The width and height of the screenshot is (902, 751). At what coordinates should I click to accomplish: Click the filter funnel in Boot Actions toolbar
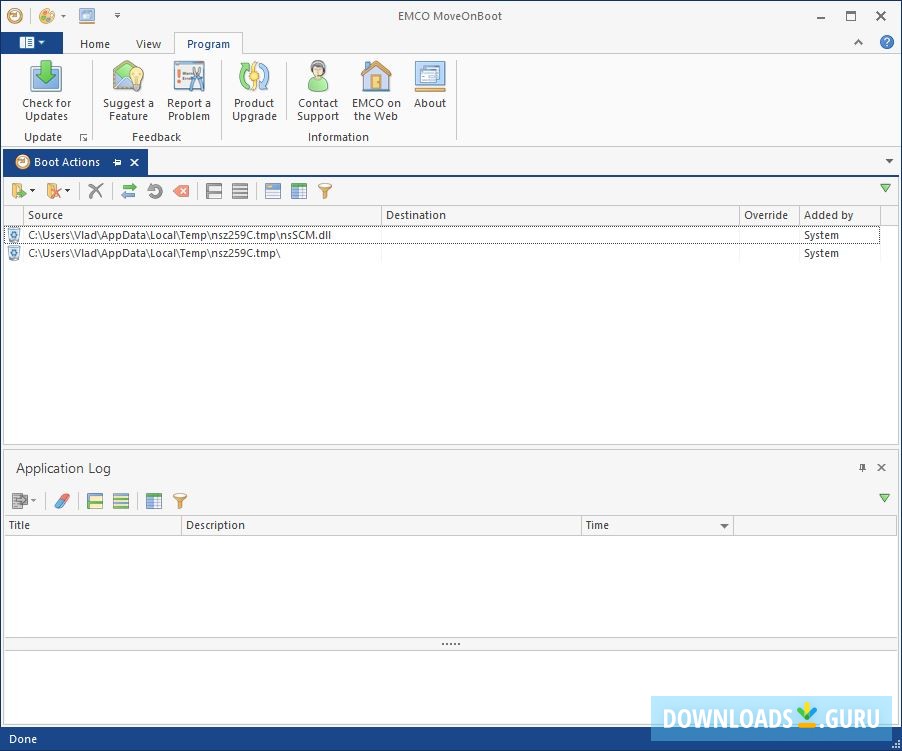pyautogui.click(x=325, y=191)
